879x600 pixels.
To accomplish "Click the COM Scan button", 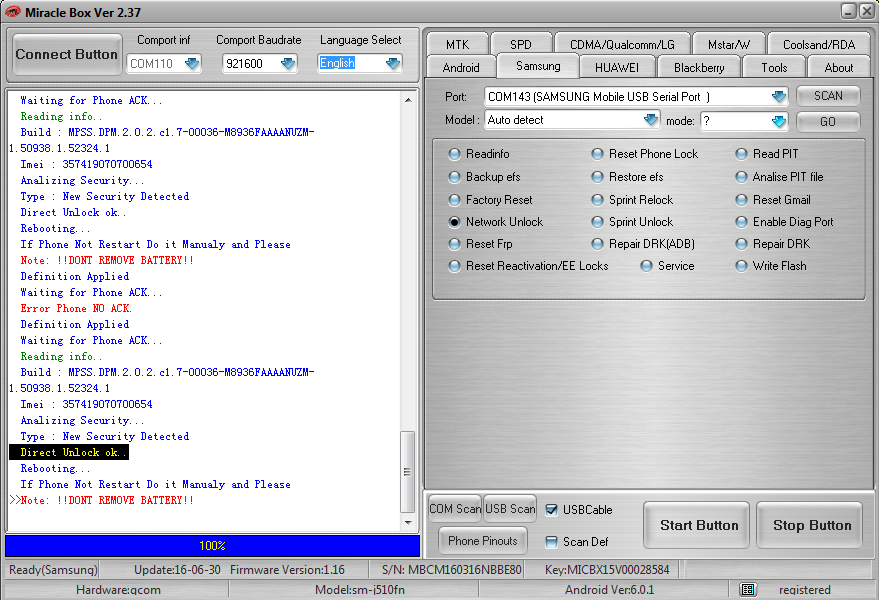I will pyautogui.click(x=455, y=509).
